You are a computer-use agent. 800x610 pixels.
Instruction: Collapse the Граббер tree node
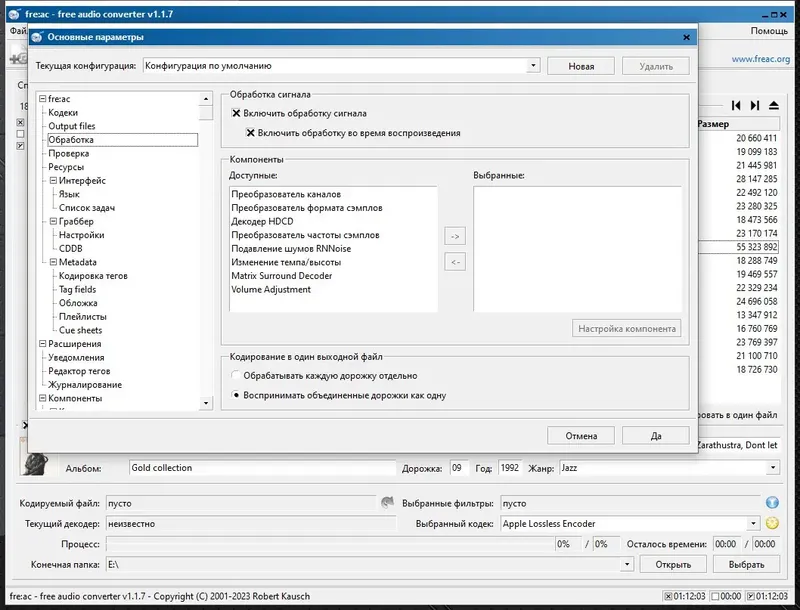(53, 221)
